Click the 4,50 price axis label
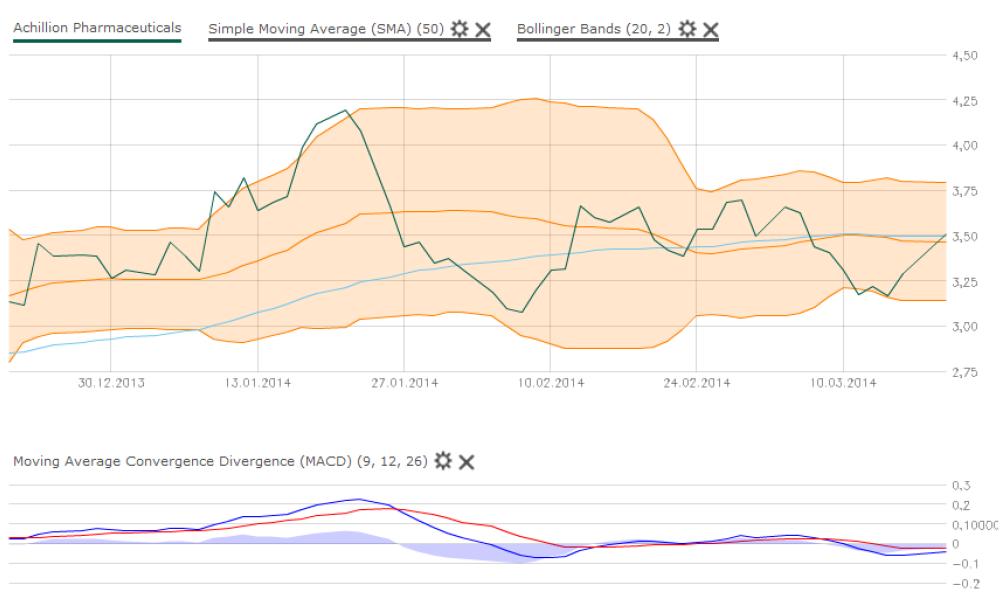Viewport: 1005px width, 606px height. (x=963, y=56)
